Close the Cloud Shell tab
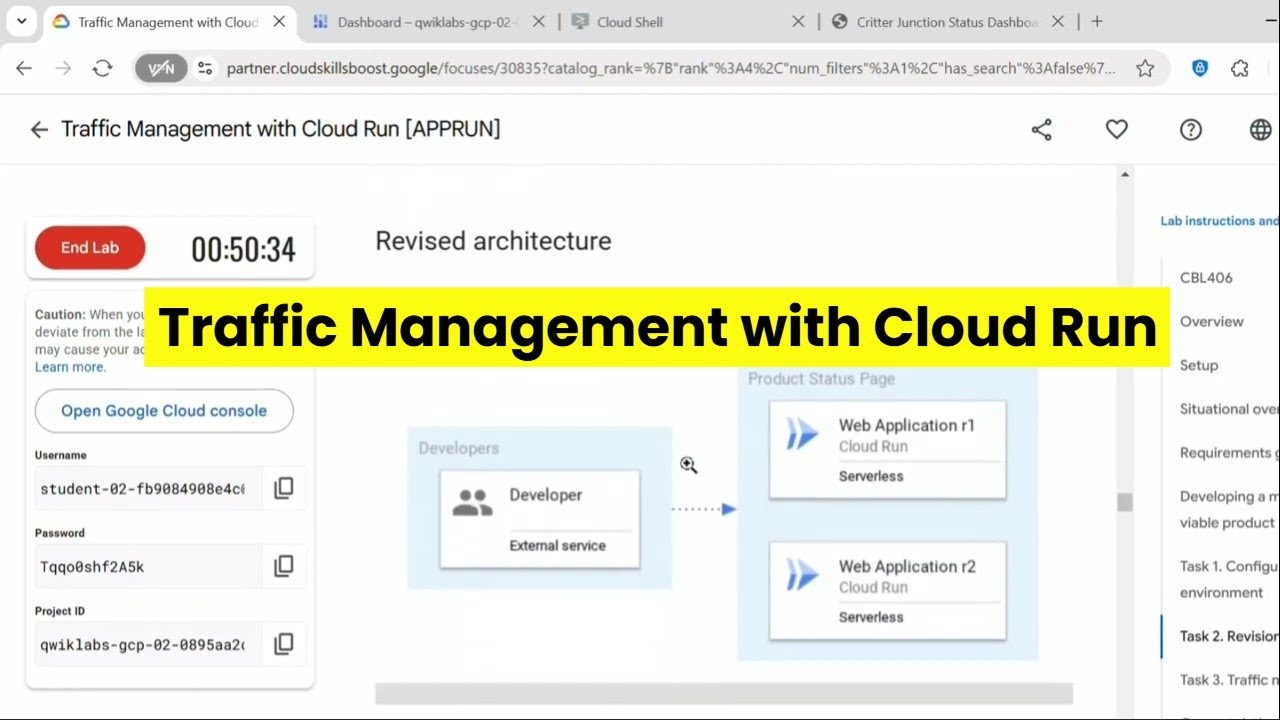Screen dimensions: 1280x720 pyautogui.click(x=798, y=21)
